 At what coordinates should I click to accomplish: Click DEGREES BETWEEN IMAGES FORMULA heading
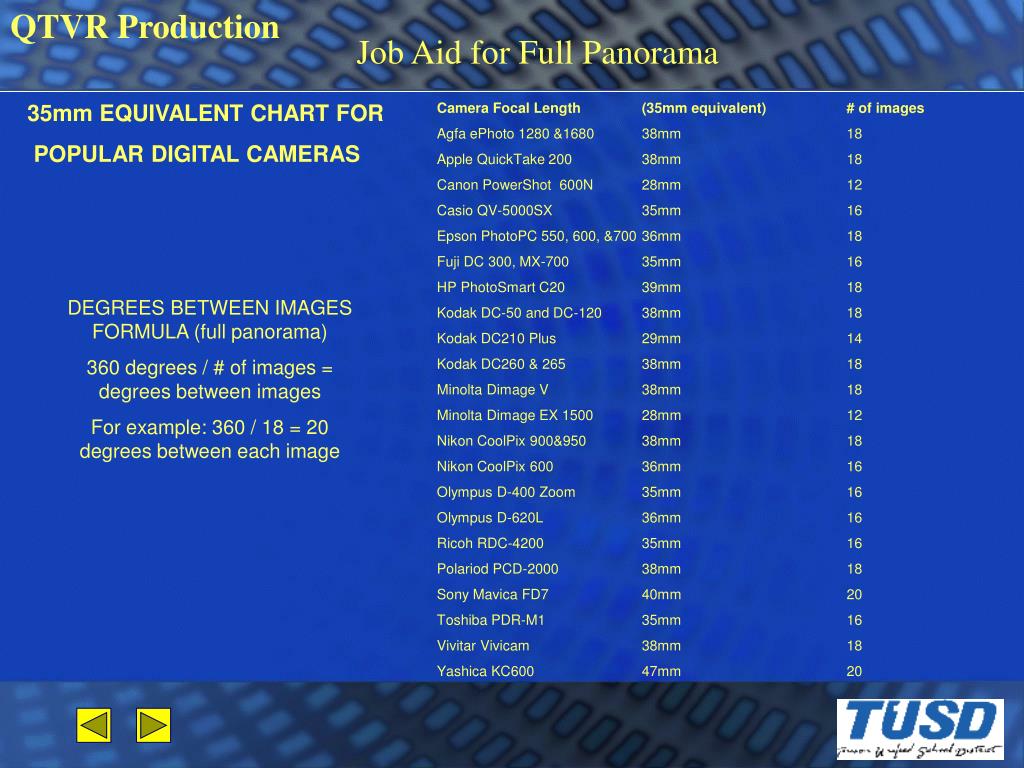[x=210, y=320]
